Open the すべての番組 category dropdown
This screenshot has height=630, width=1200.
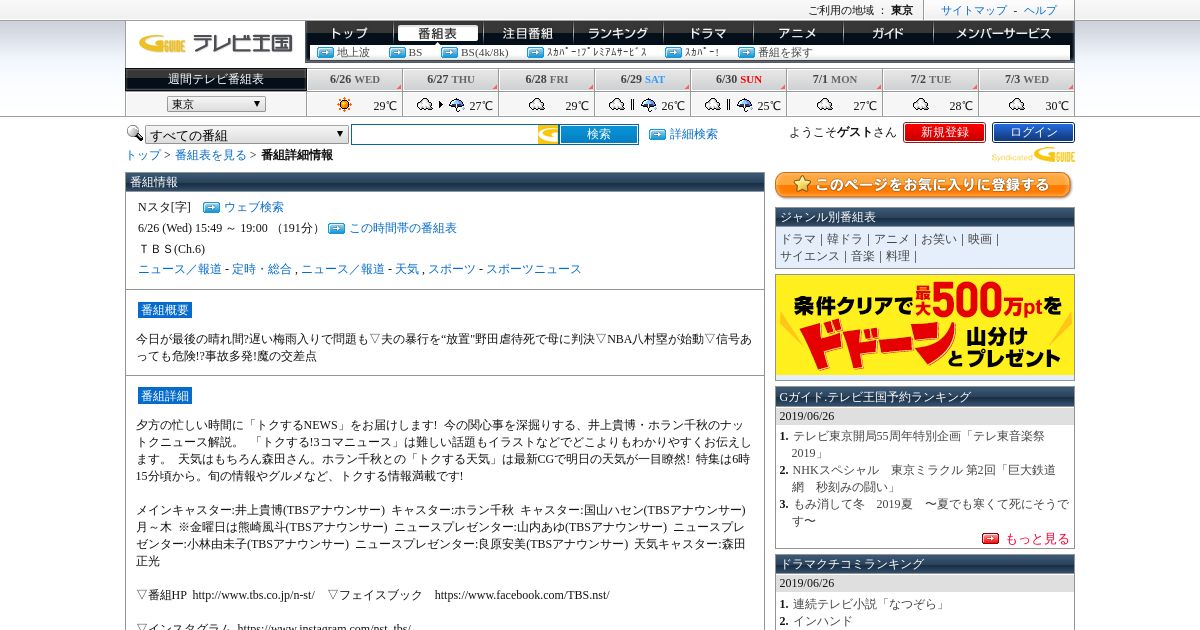(247, 135)
